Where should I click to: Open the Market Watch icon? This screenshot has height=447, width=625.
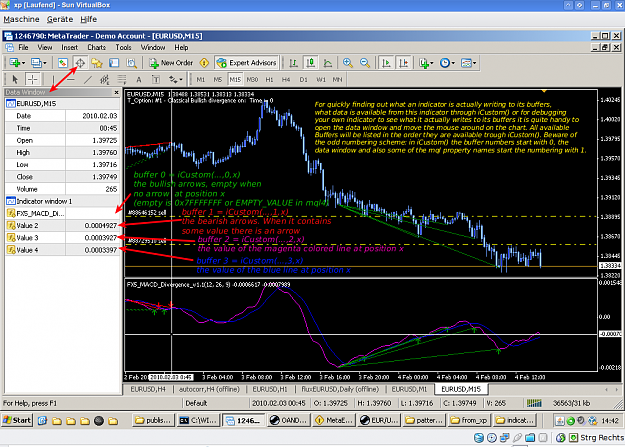[63, 63]
